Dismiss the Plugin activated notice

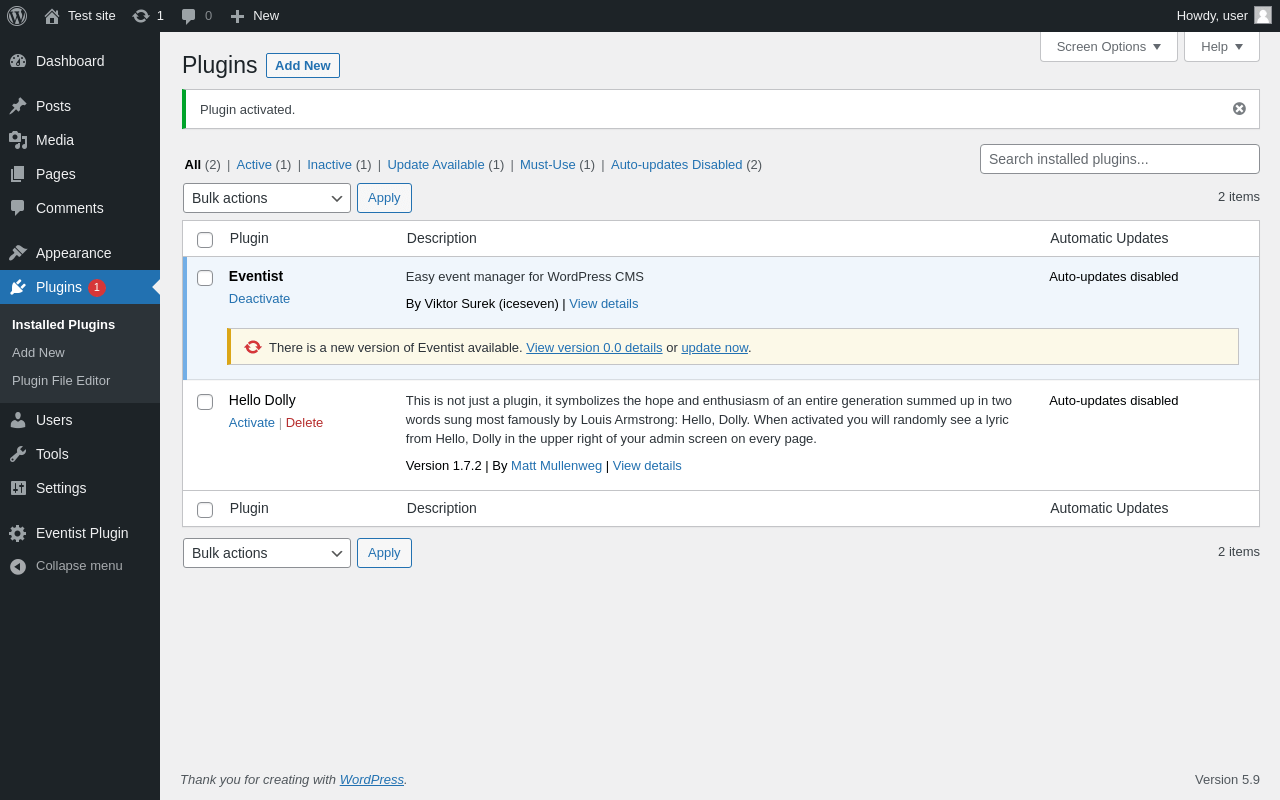[1239, 109]
